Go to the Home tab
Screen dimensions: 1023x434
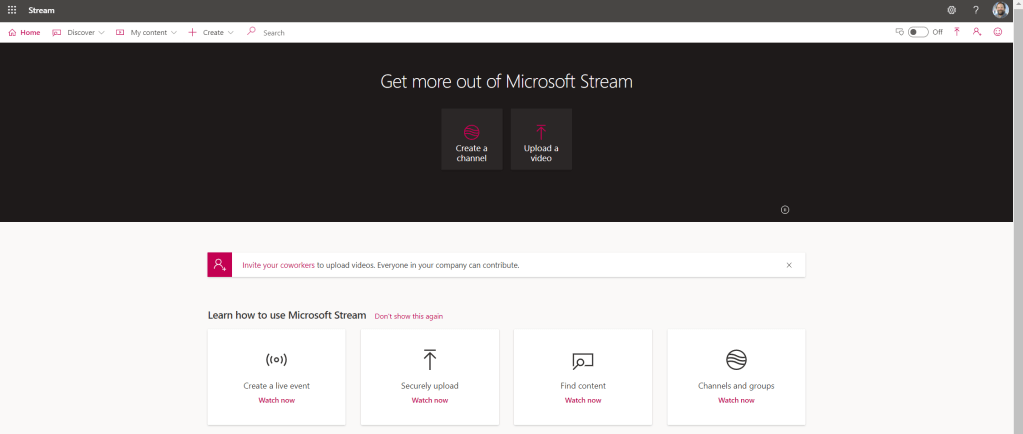24,32
